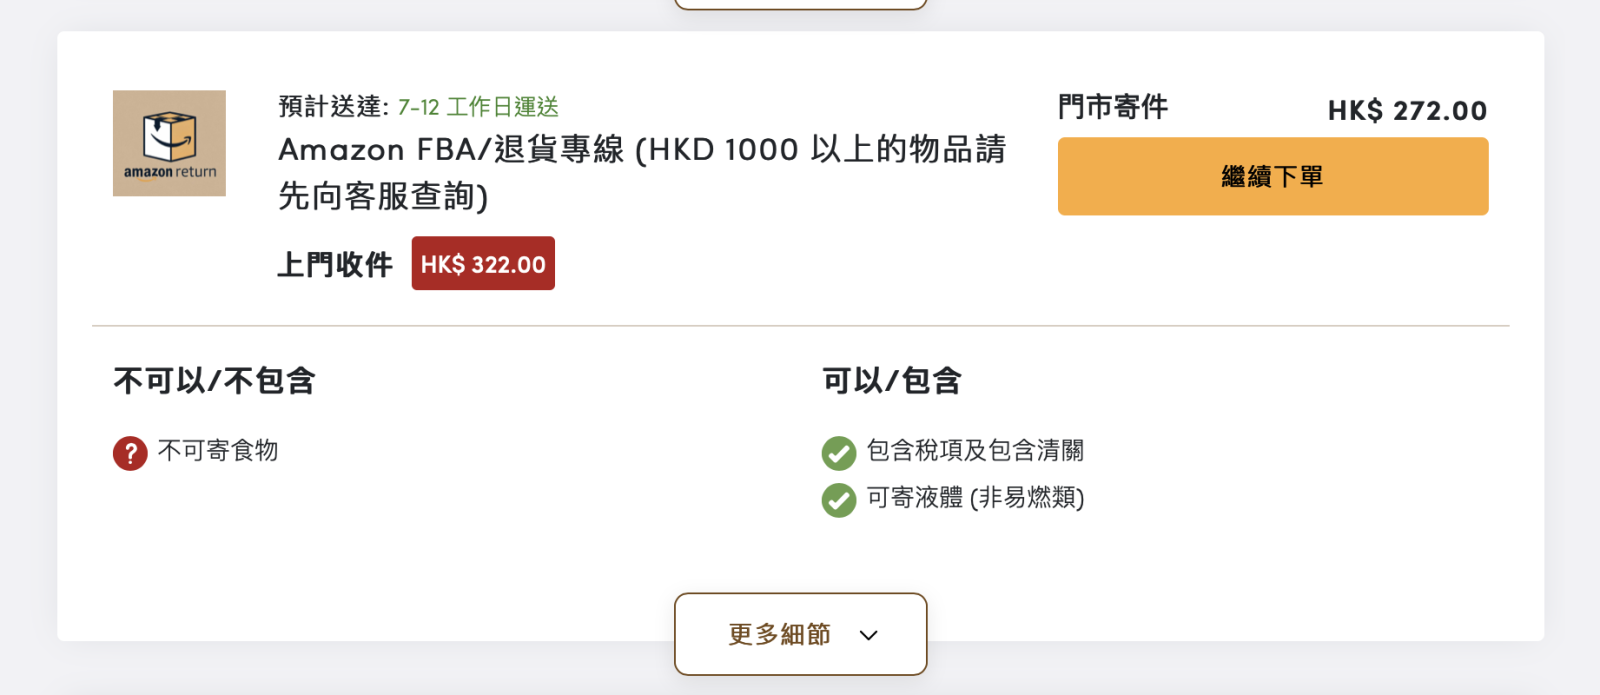Click the 不可寄食物 restriction text
Viewport: 1600px width, 695px height.
pyautogui.click(x=218, y=451)
